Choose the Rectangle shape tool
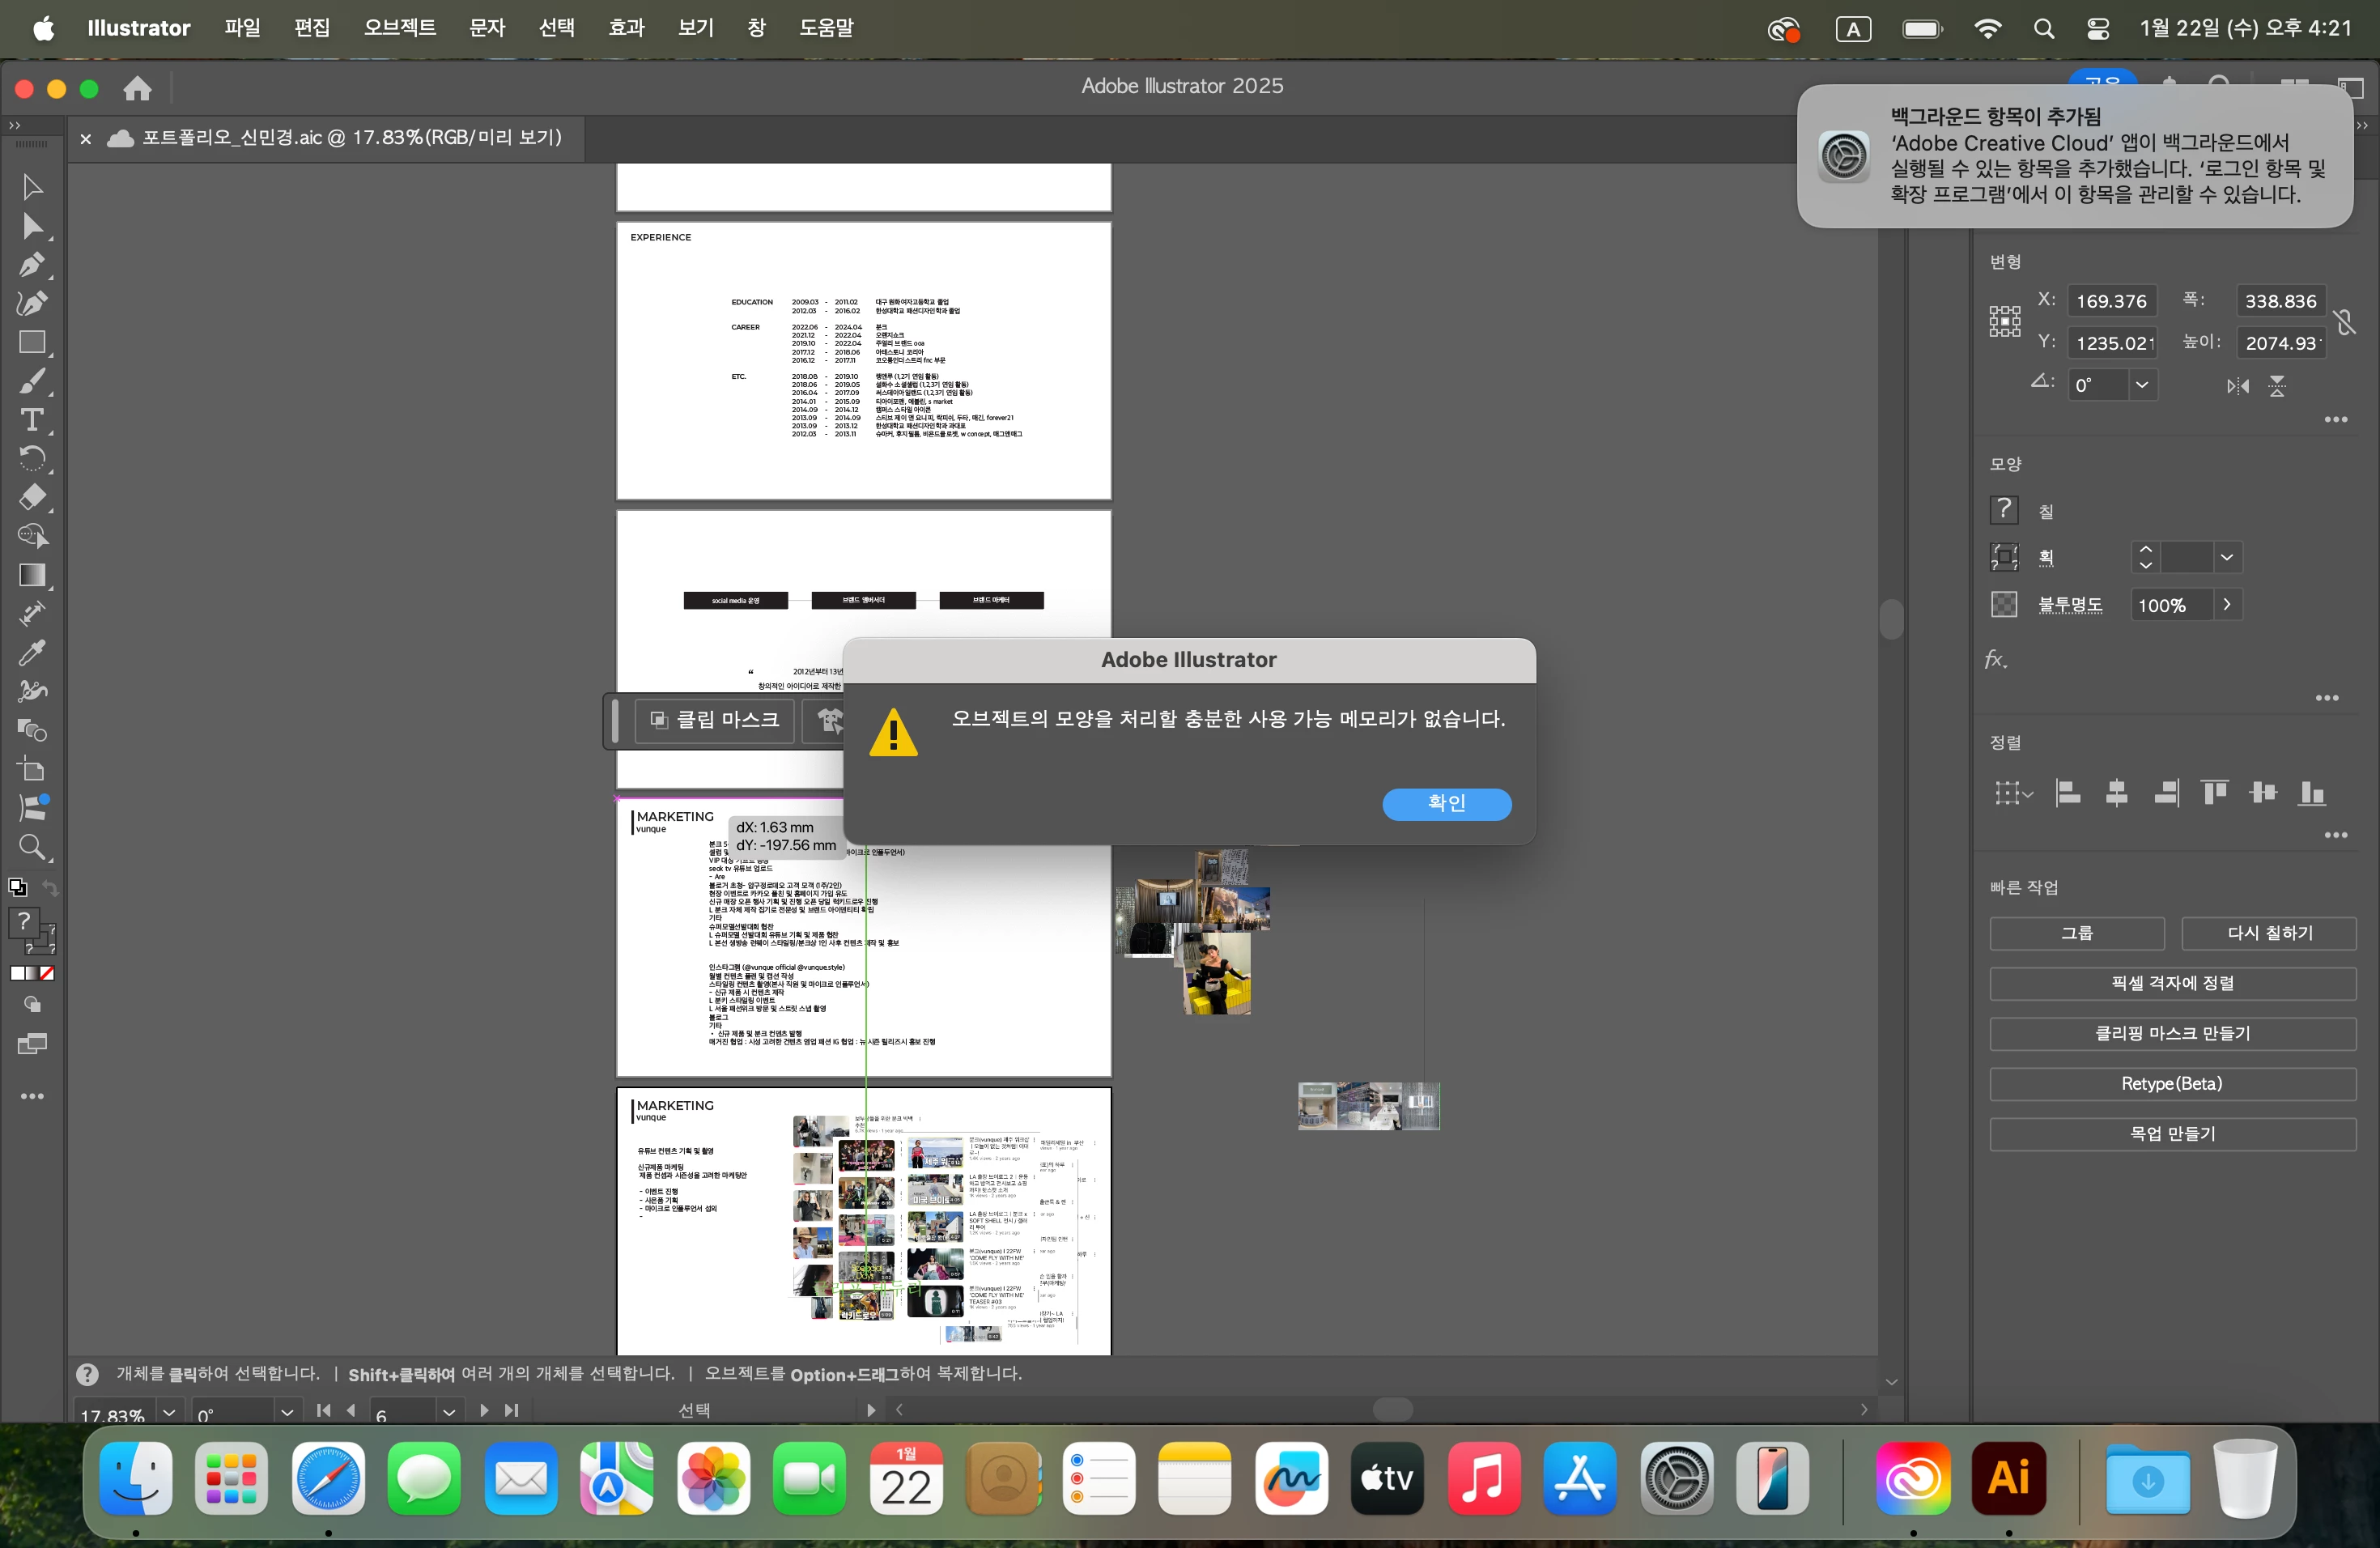Viewport: 2380px width, 1548px height. [x=31, y=343]
